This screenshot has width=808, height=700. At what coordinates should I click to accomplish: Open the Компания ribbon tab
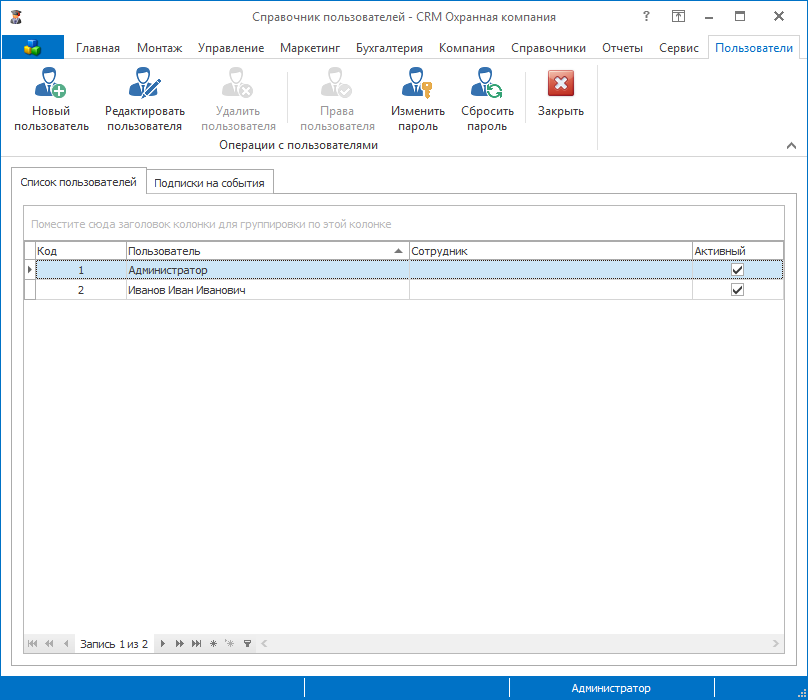(466, 48)
